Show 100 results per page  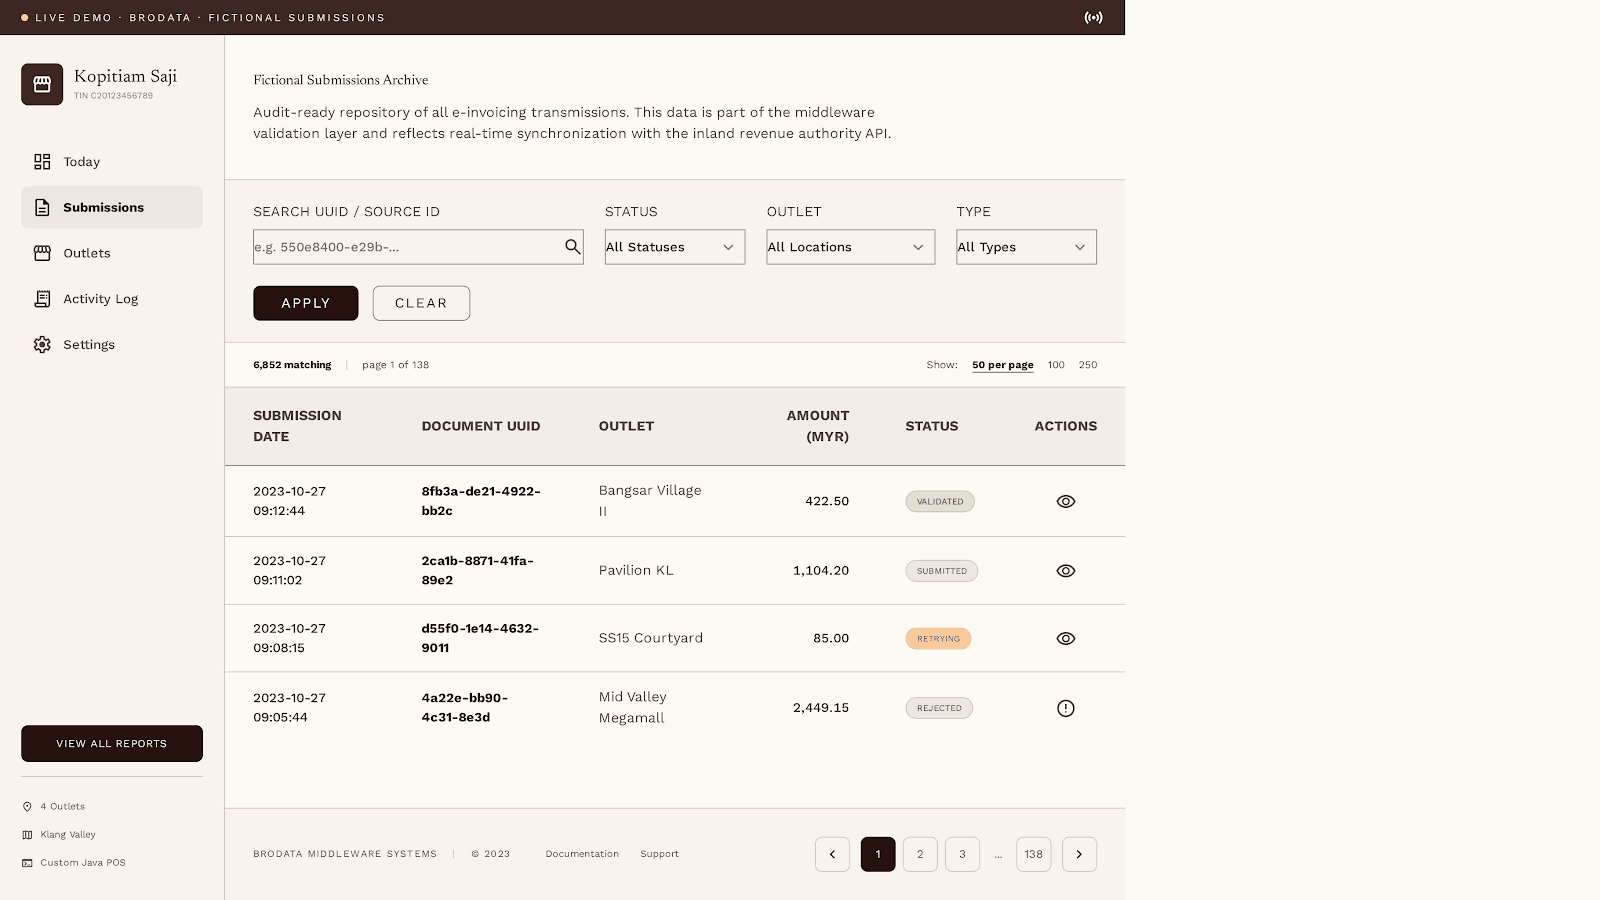[x=1056, y=365]
